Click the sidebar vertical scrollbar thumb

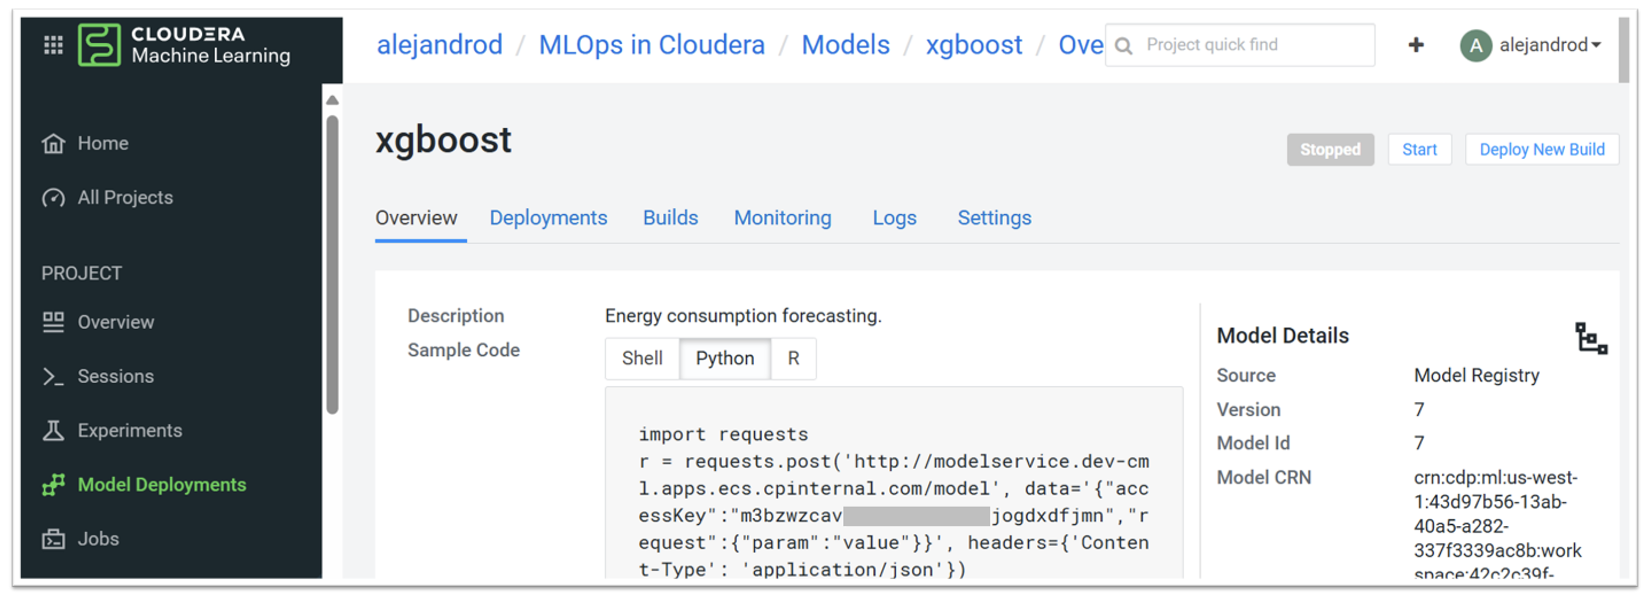pyautogui.click(x=332, y=265)
